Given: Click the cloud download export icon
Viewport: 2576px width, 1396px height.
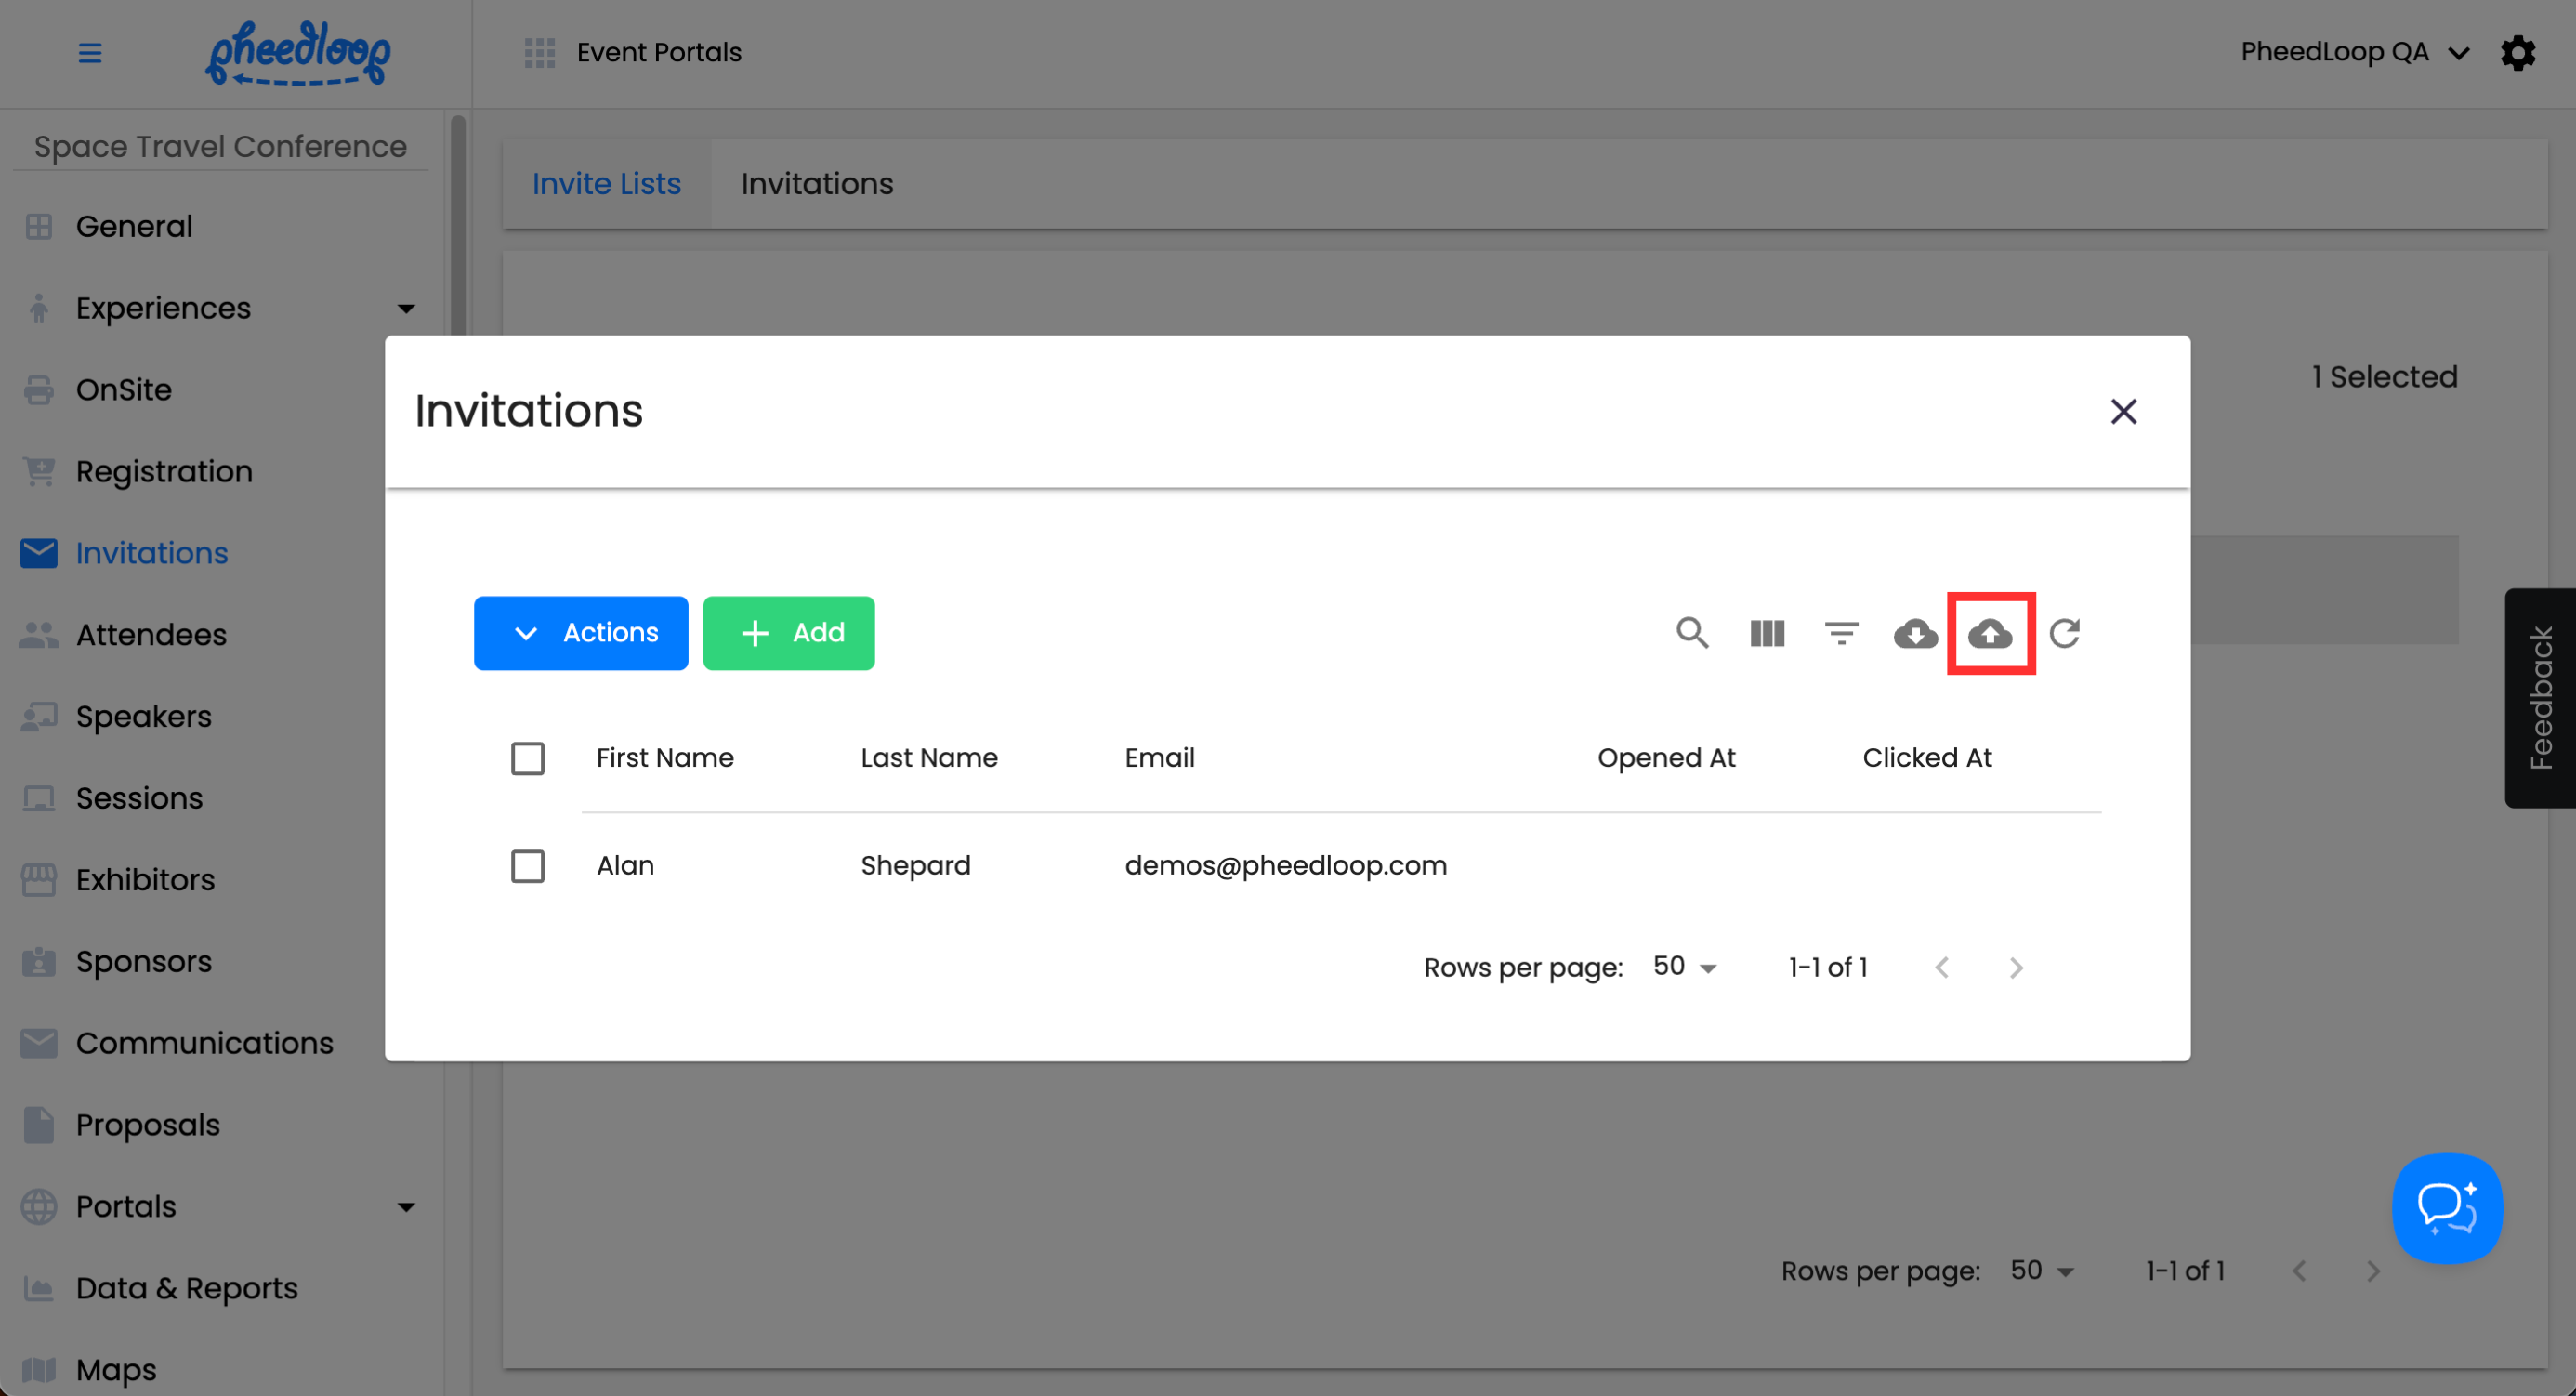Looking at the screenshot, I should (x=1915, y=633).
